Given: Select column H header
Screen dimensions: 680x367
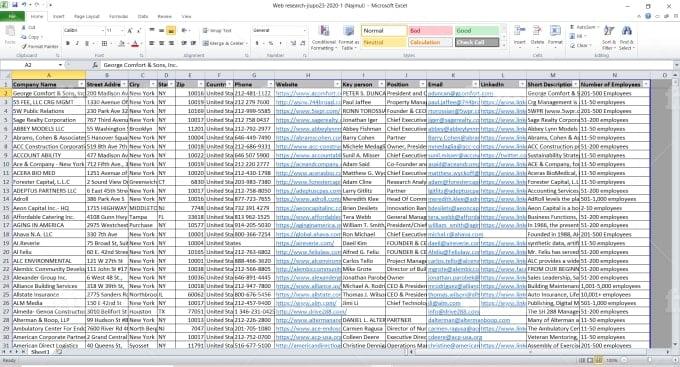Looking at the screenshot, I should pyautogui.click(x=308, y=75).
